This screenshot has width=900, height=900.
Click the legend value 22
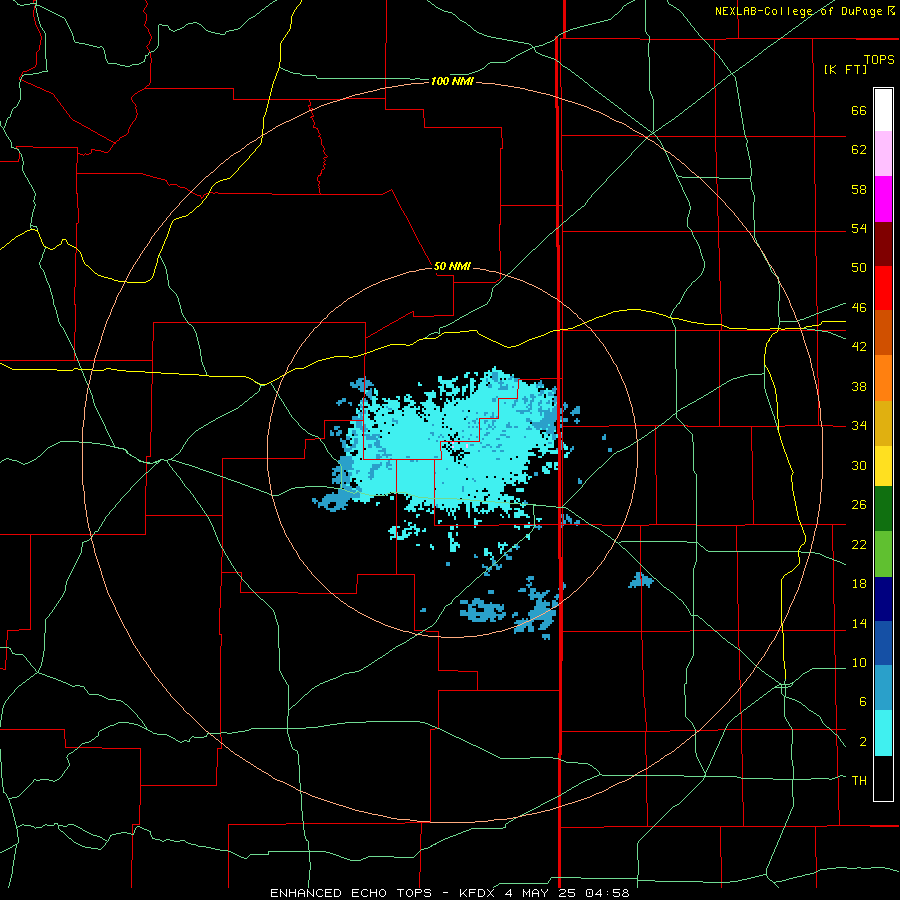(x=859, y=544)
